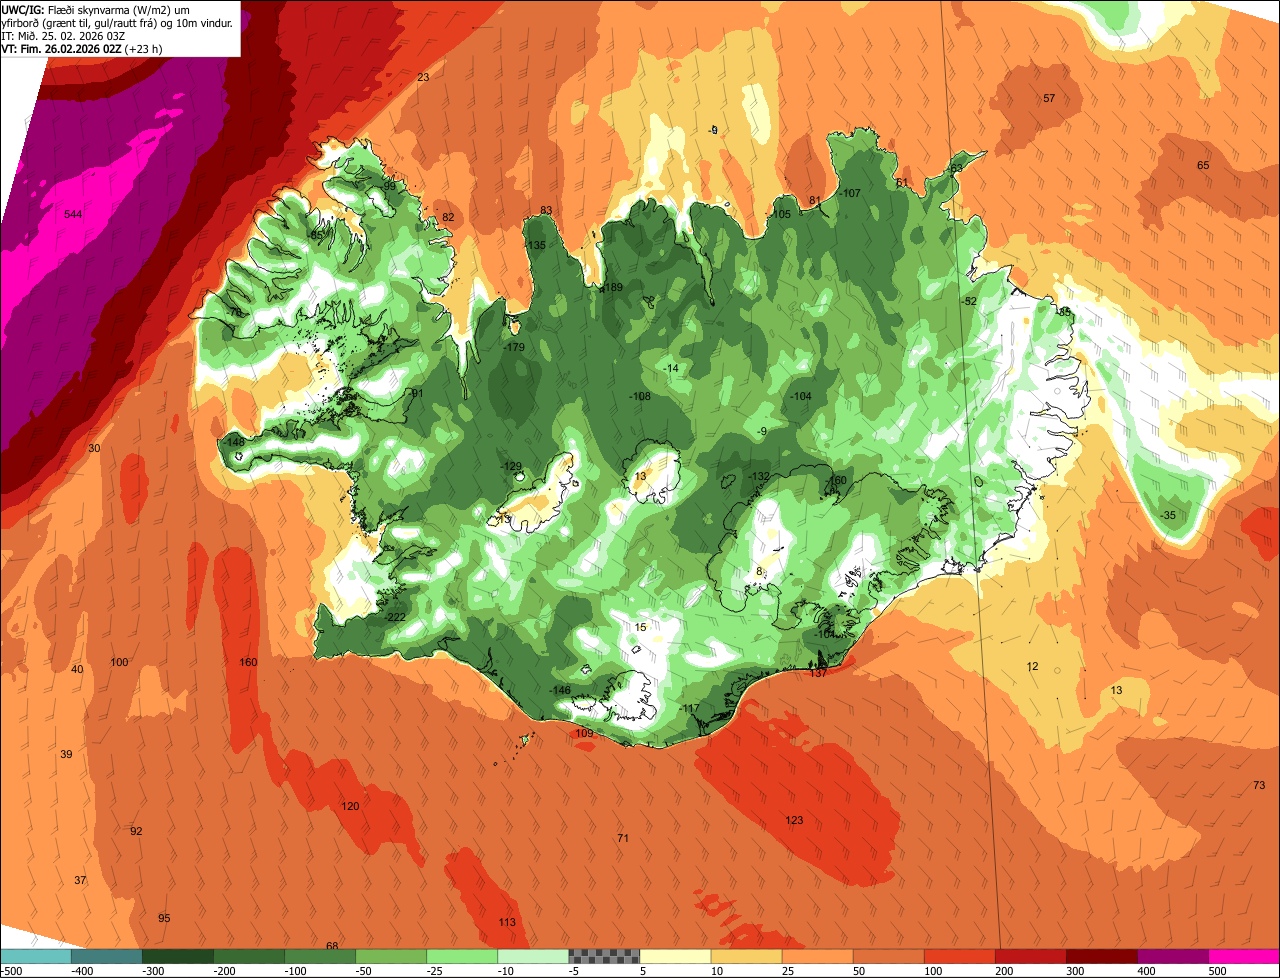Select the dark red 300 to 400 swatch

point(1101,957)
